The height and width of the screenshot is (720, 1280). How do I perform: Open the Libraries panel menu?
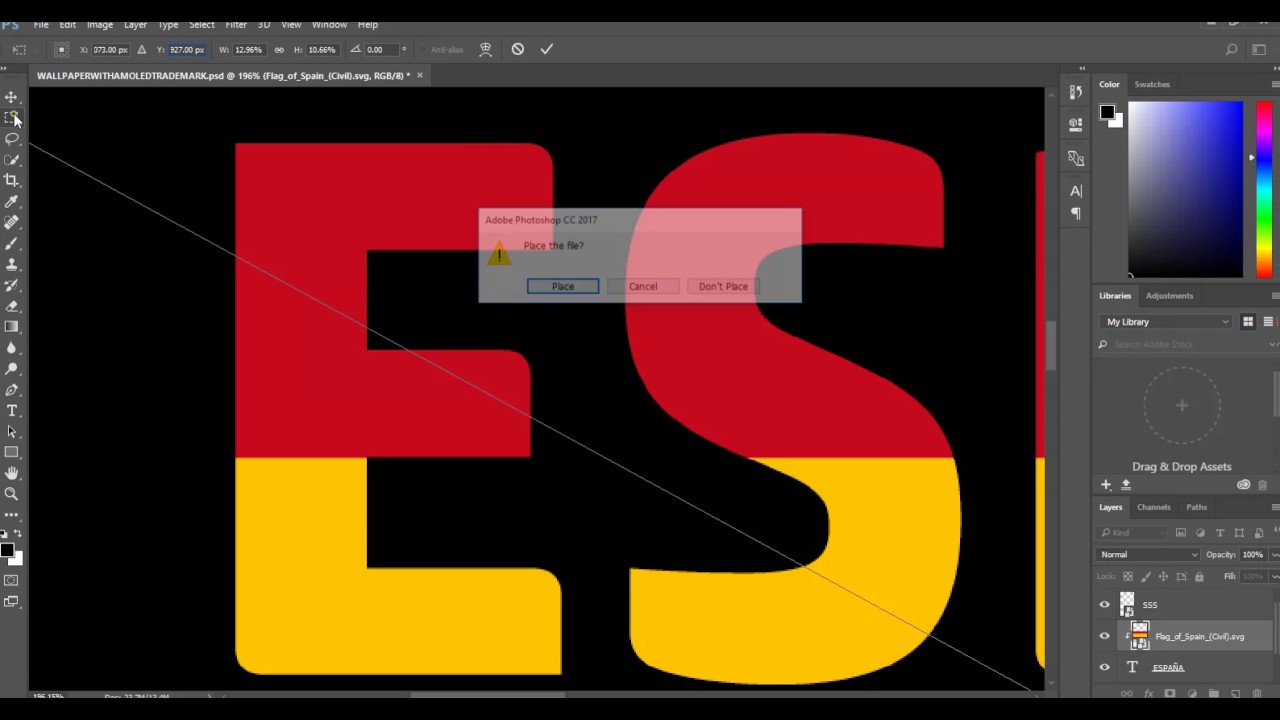(1275, 296)
